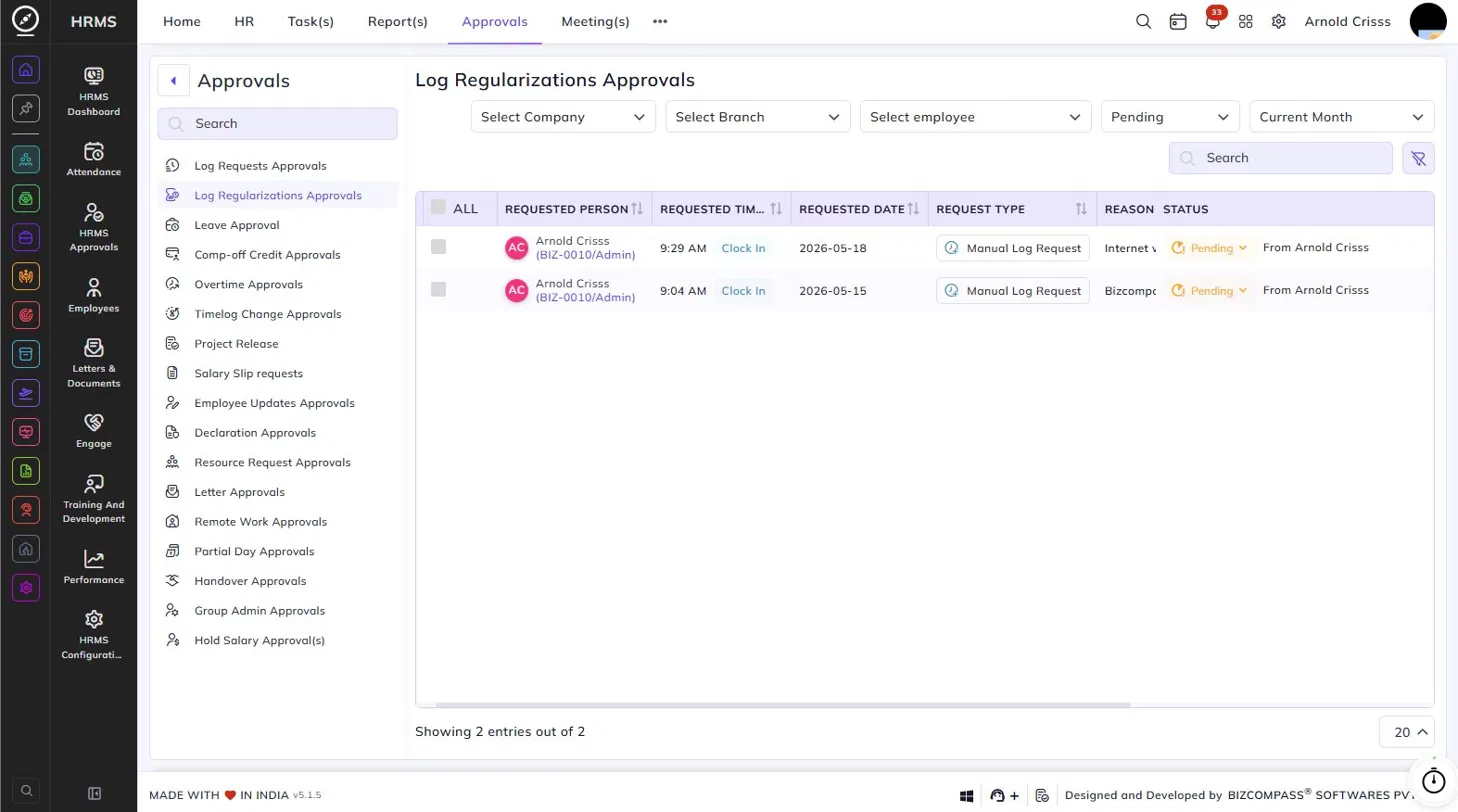The image size is (1458, 812).
Task: Click Arnold Crisss username in top bar
Action: [x=1347, y=21]
